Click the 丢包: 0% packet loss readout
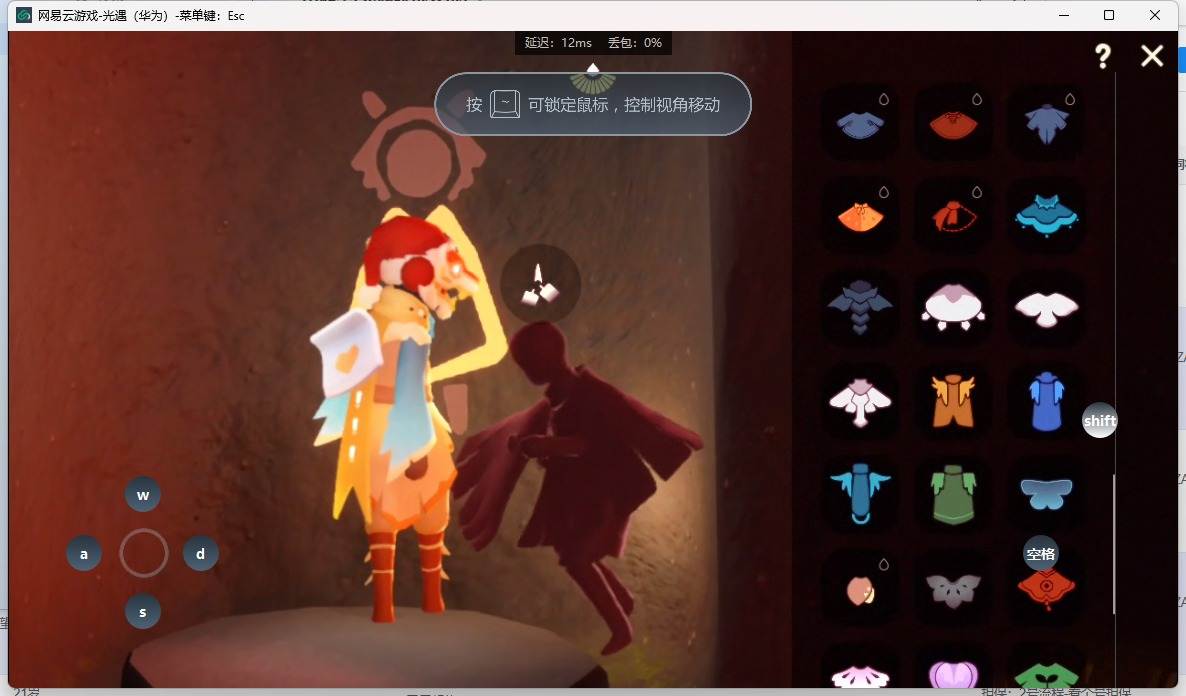 [x=635, y=43]
